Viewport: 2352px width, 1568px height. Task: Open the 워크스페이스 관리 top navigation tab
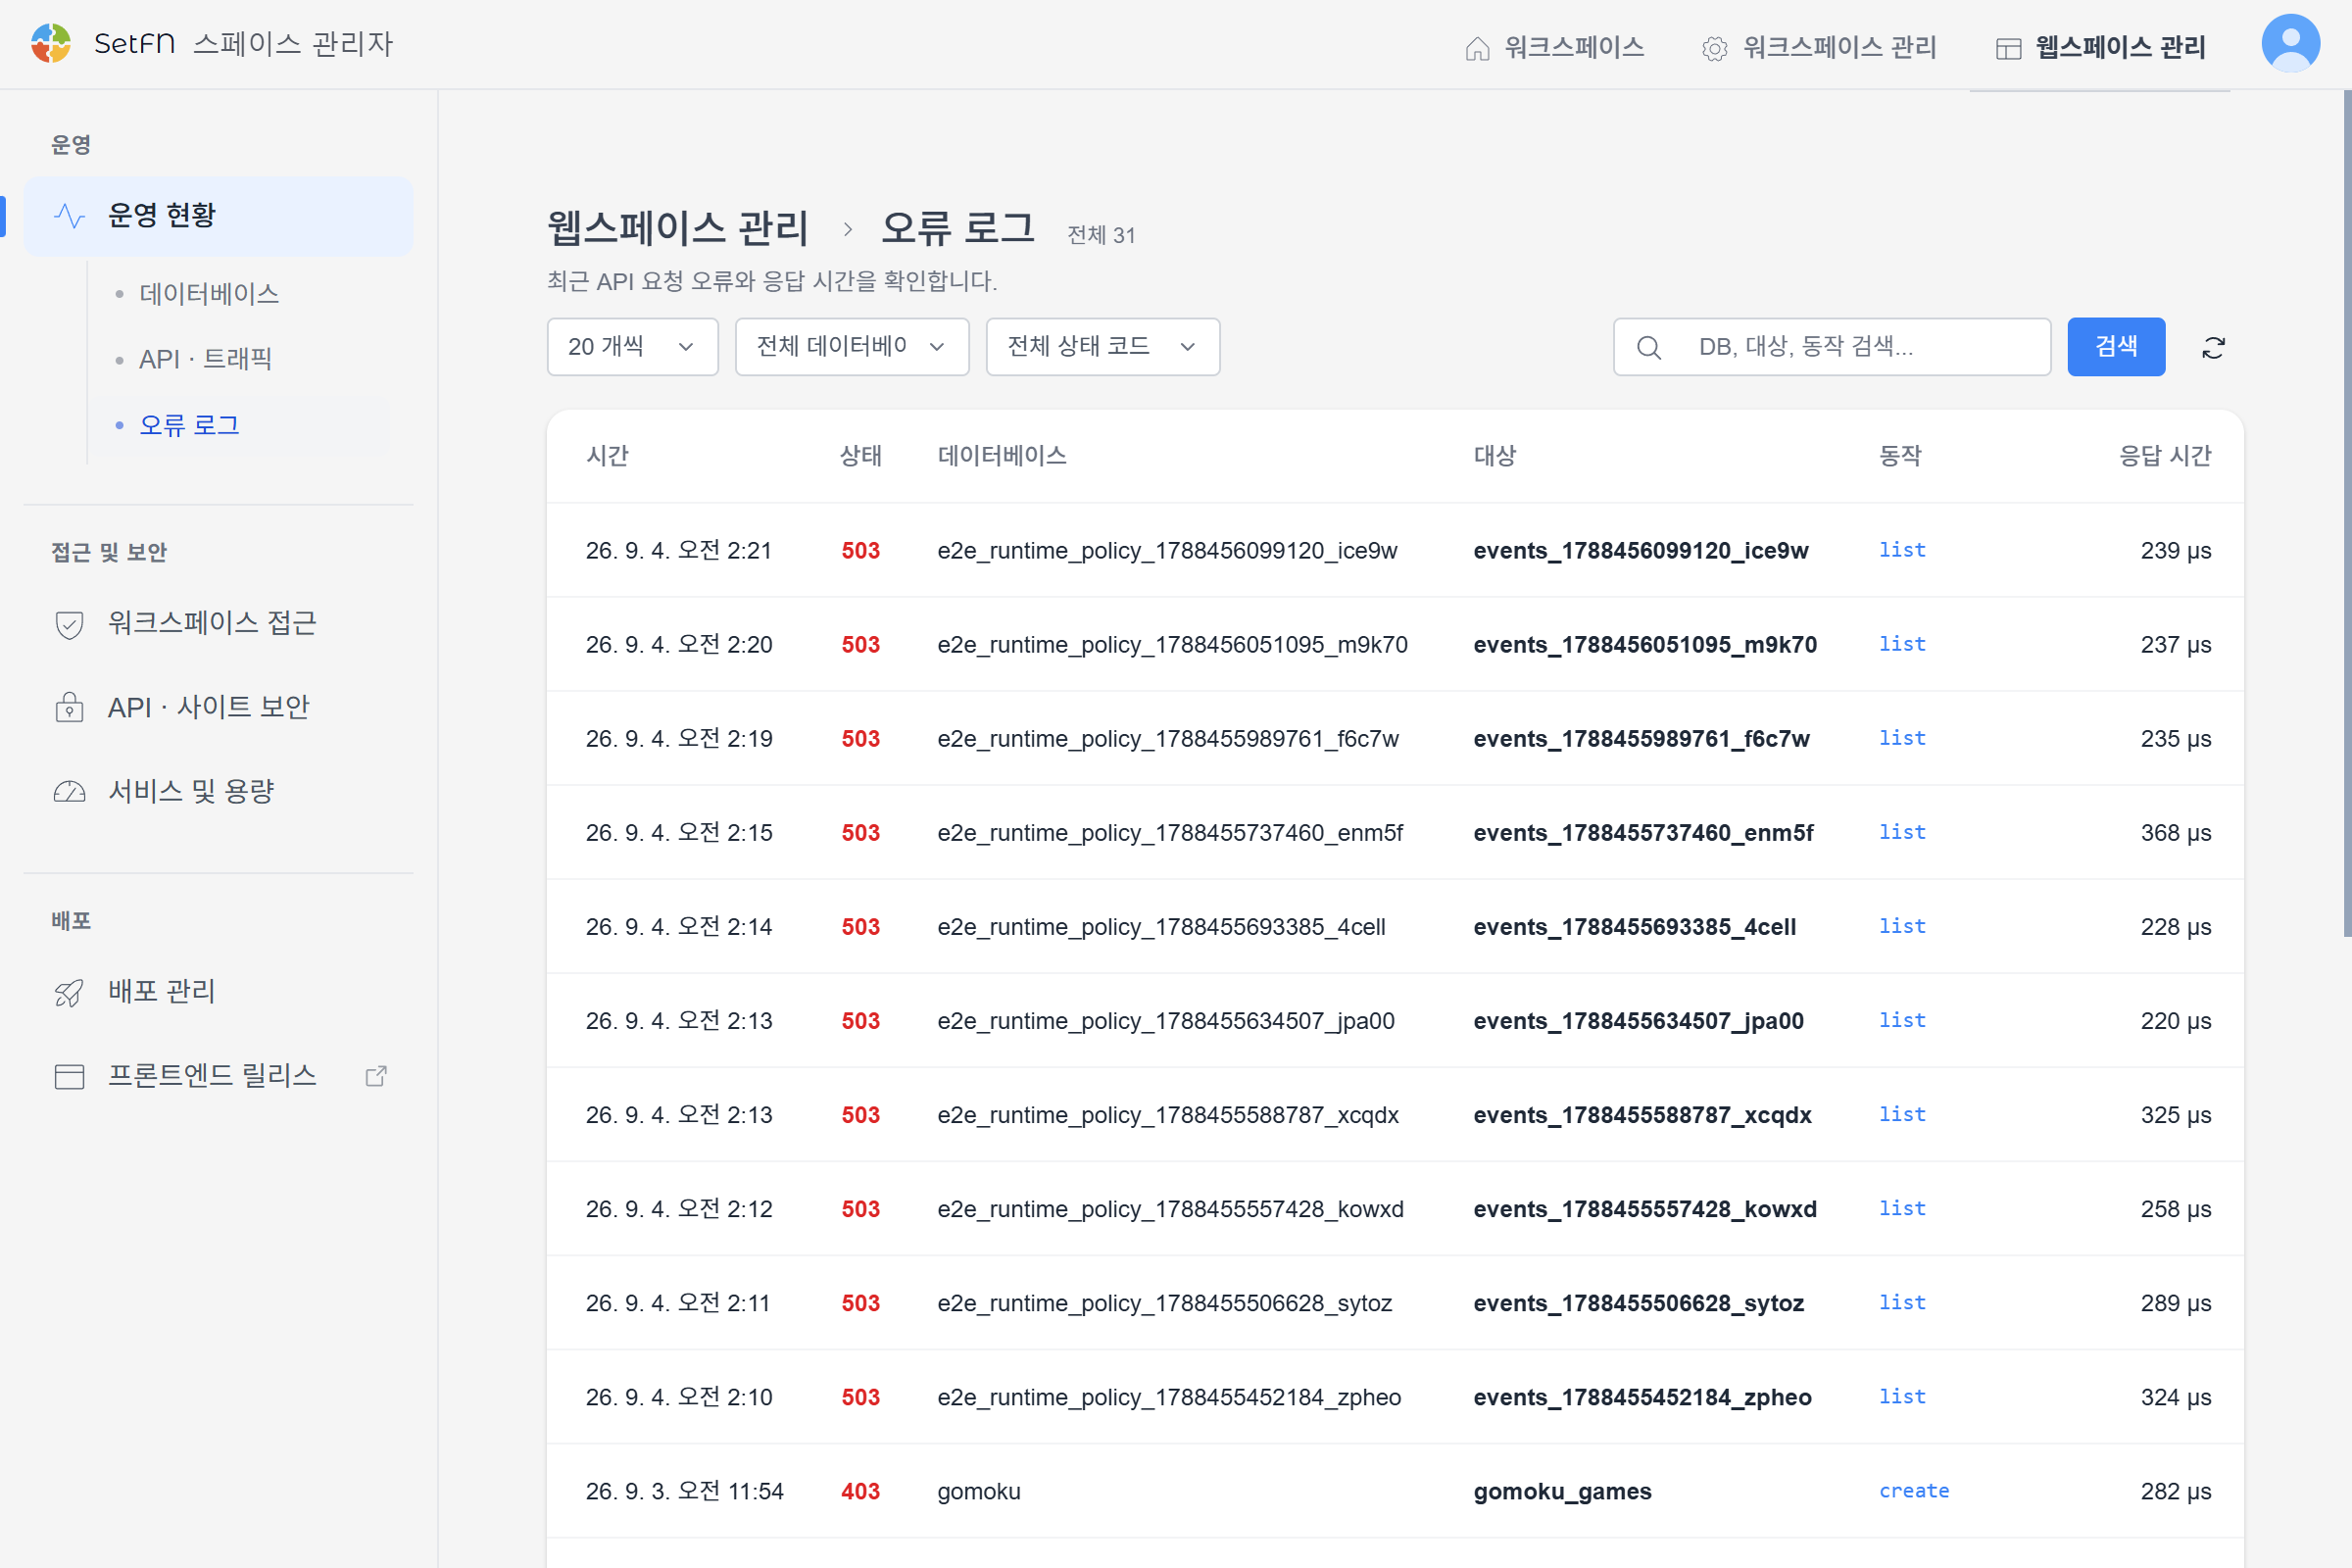coord(1819,47)
